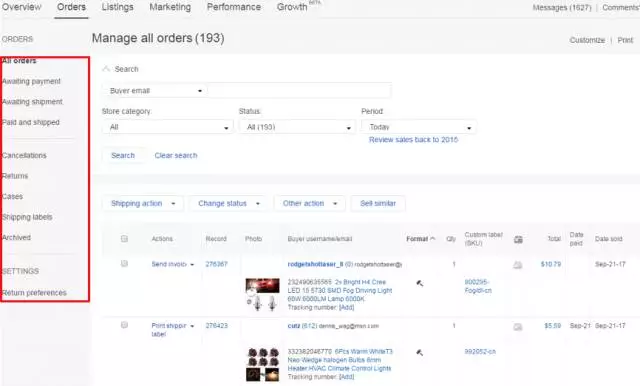
Task: Check the order 276423 row checkbox
Action: pos(124,325)
